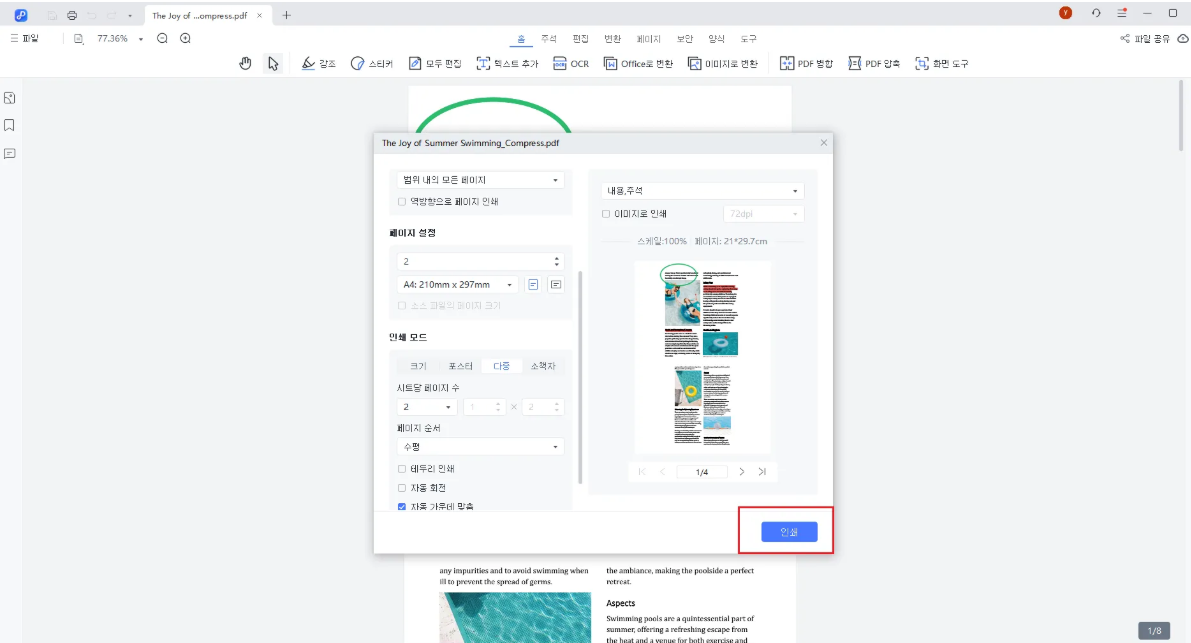The image size is (1191, 643).
Task: Uncheck 자동 가운데 맞춤 checkbox
Action: pyautogui.click(x=402, y=506)
